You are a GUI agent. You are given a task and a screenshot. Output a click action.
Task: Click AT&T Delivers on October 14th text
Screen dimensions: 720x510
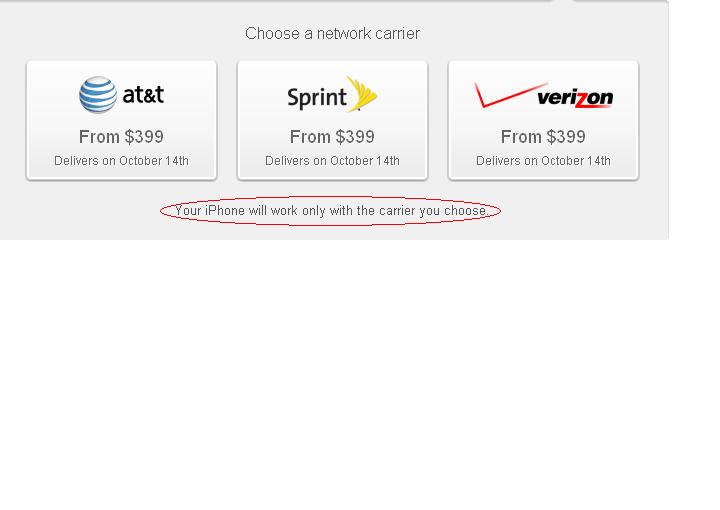(x=121, y=161)
